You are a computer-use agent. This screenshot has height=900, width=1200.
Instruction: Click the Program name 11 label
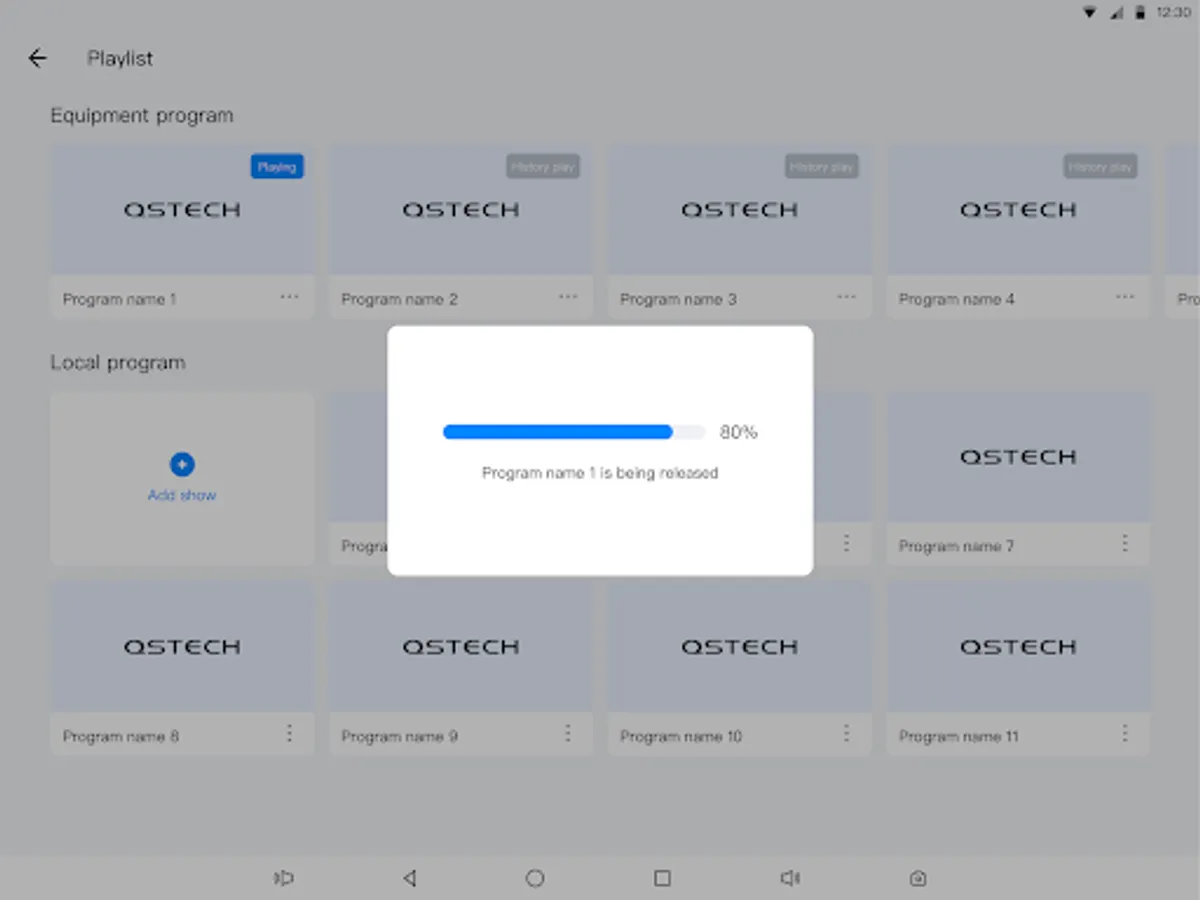(959, 736)
